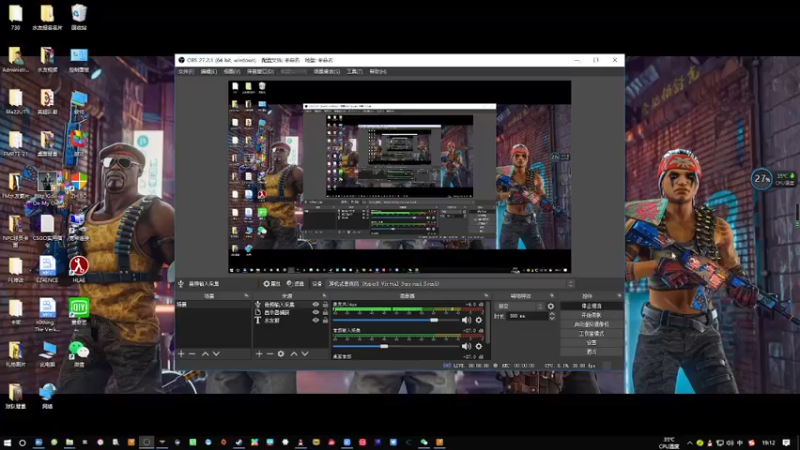Remove the selected scene with the minus icon
The width and height of the screenshot is (800, 450).
pyautogui.click(x=192, y=354)
